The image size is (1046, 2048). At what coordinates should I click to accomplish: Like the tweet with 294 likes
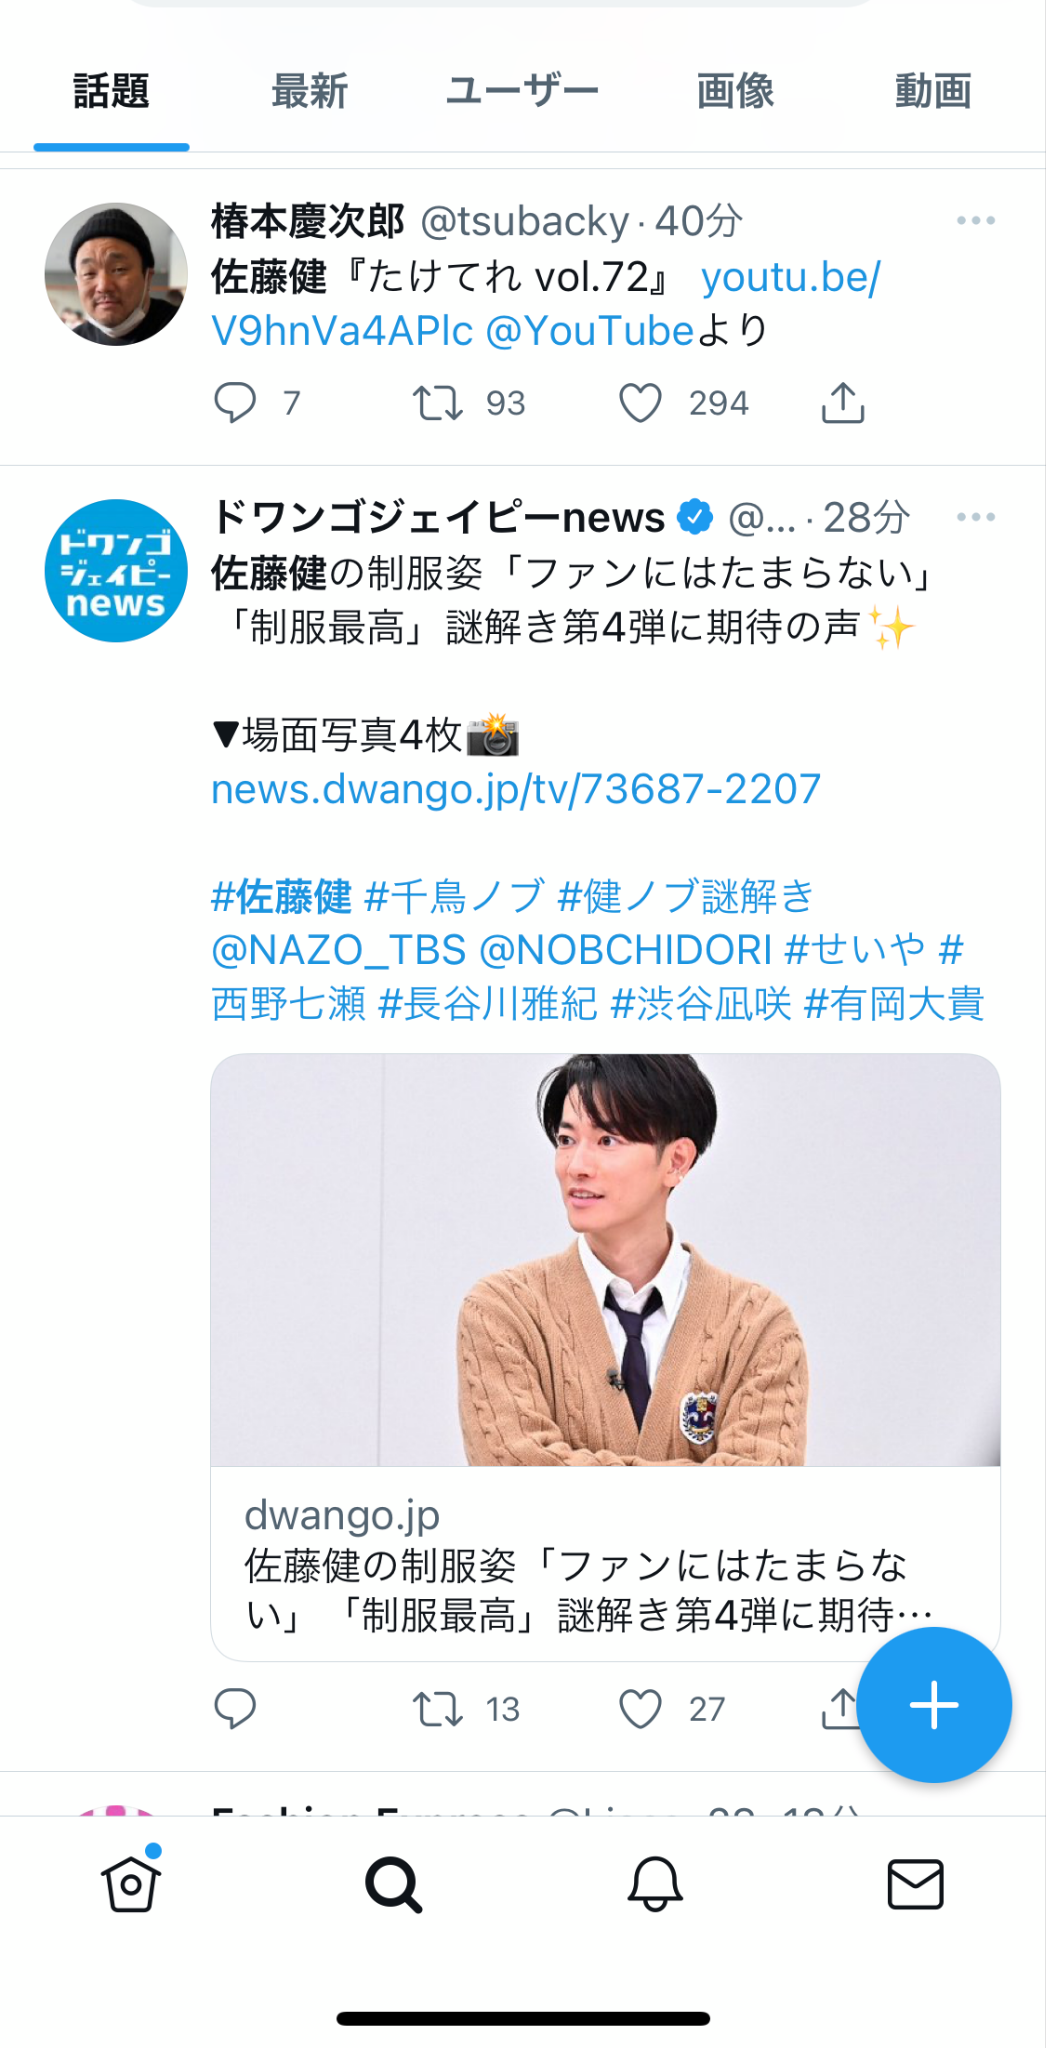[641, 403]
